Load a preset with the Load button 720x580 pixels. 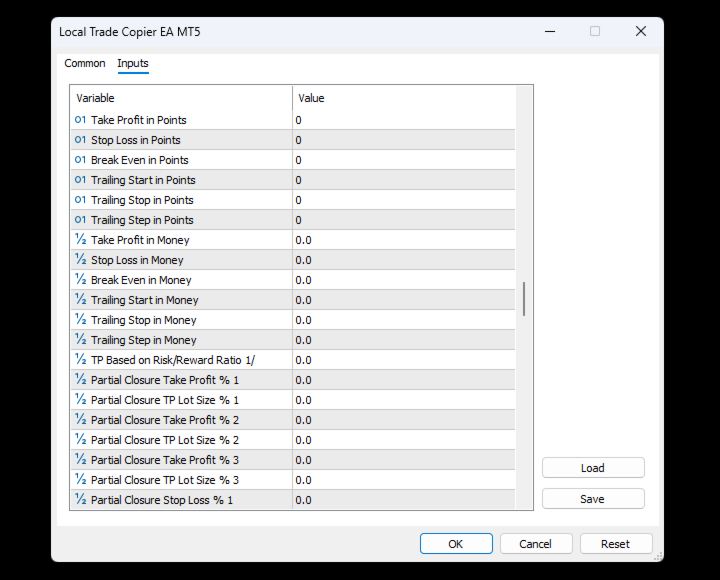pos(593,468)
